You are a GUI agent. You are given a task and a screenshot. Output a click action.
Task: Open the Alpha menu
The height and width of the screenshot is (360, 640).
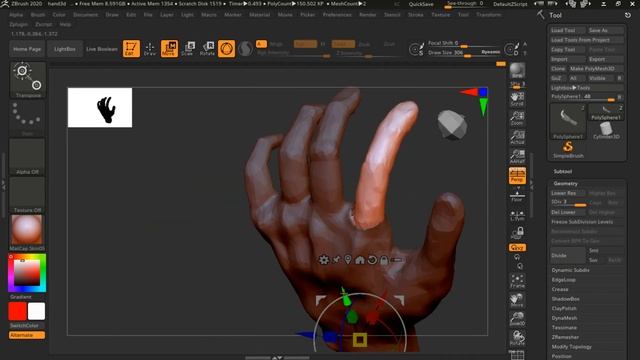[x=16, y=15]
